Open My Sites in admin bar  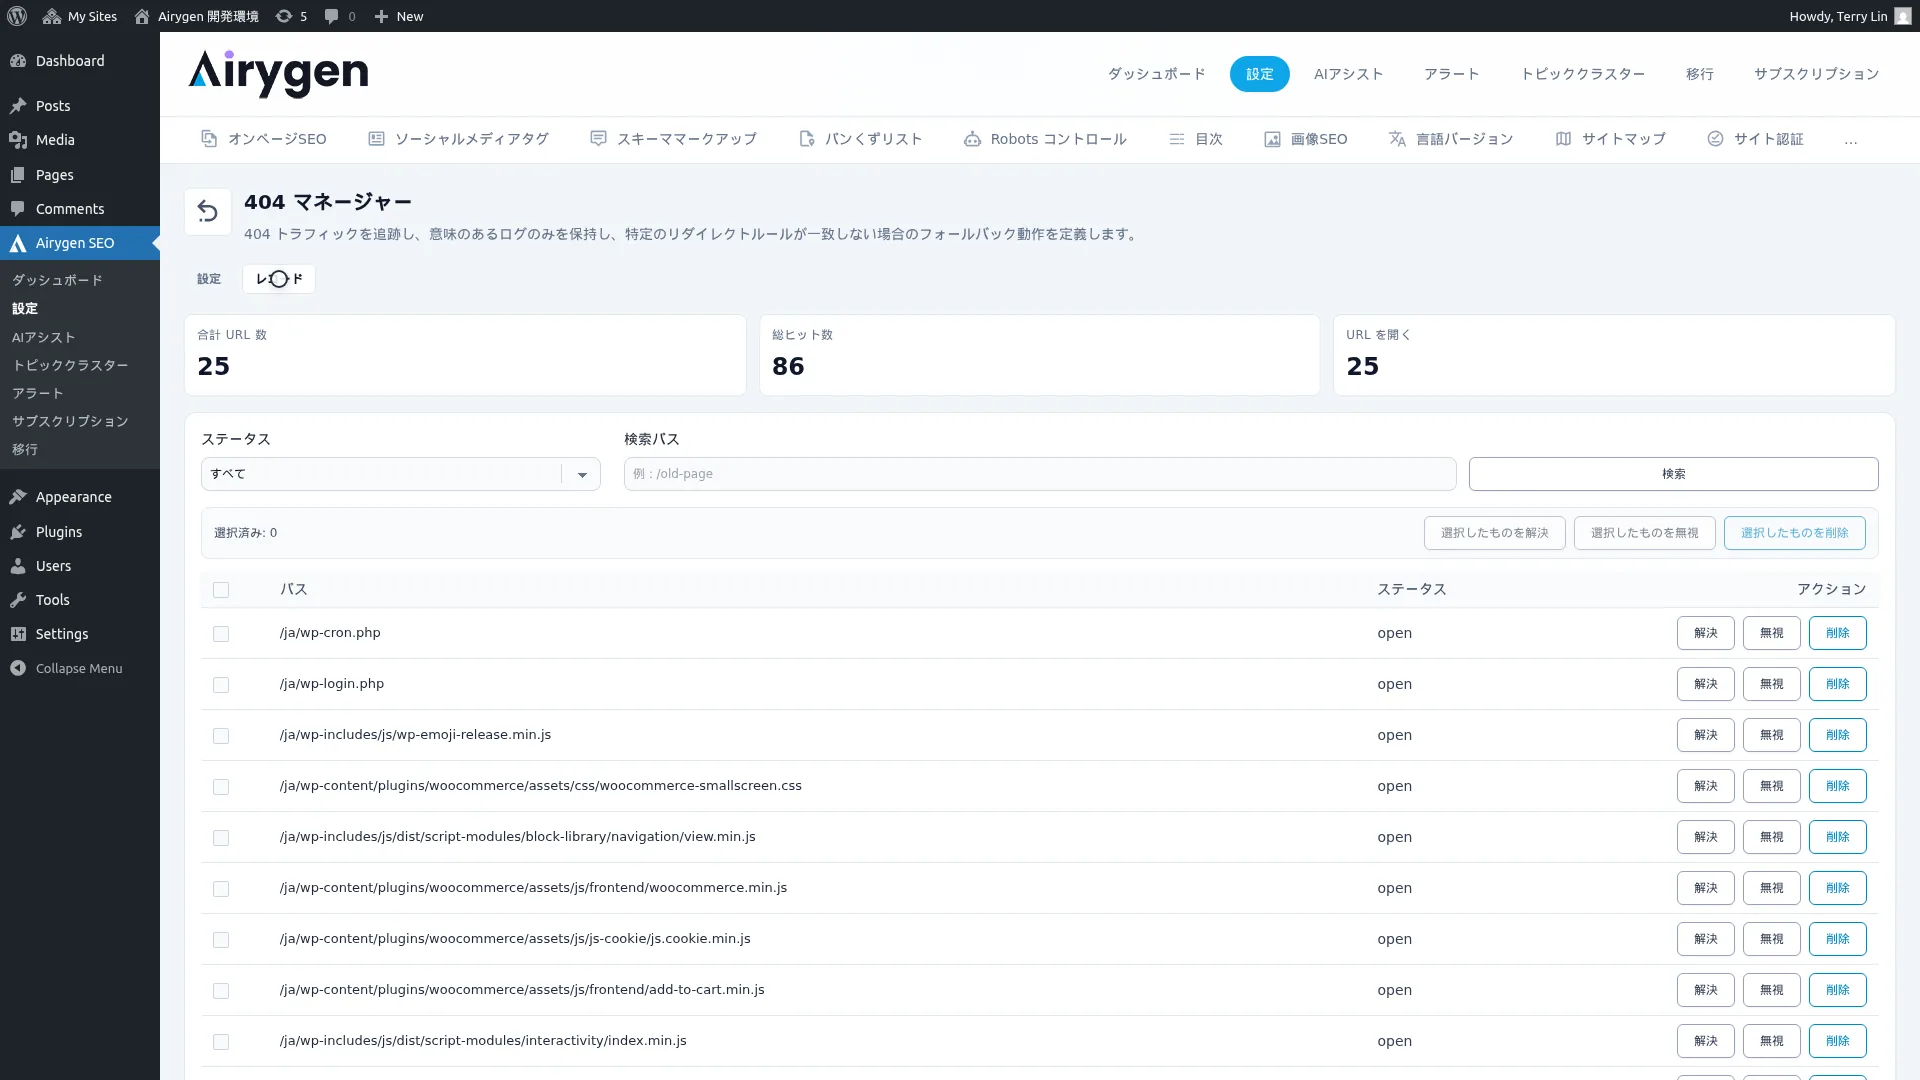click(80, 16)
